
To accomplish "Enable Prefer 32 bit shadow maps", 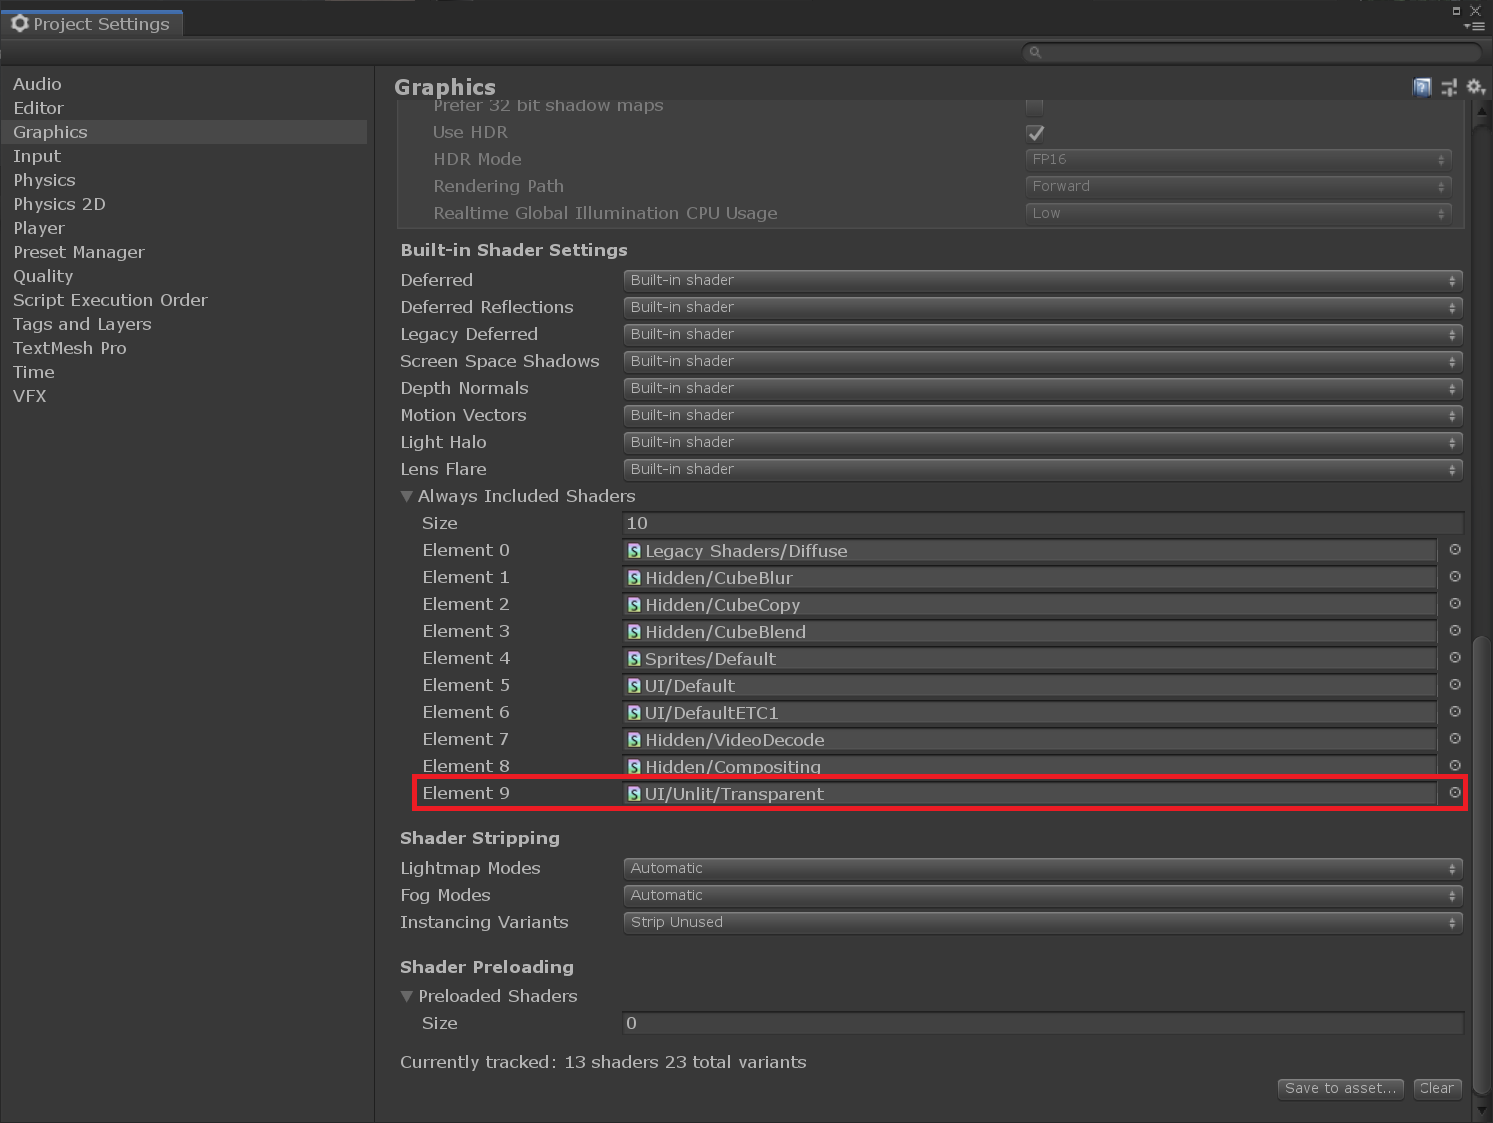I will (x=1035, y=105).
